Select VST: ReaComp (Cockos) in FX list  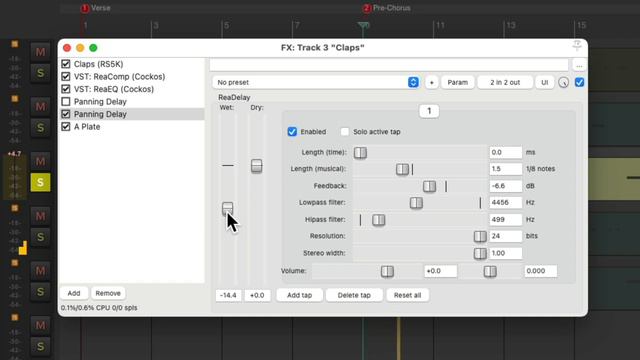120,76
